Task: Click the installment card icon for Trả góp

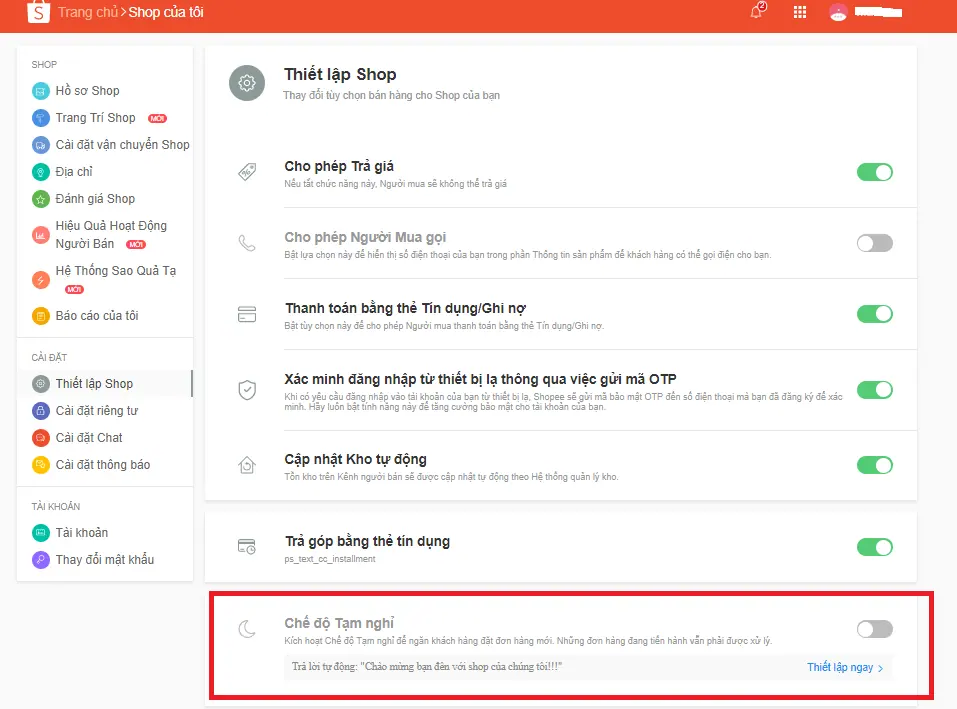Action: point(247,547)
